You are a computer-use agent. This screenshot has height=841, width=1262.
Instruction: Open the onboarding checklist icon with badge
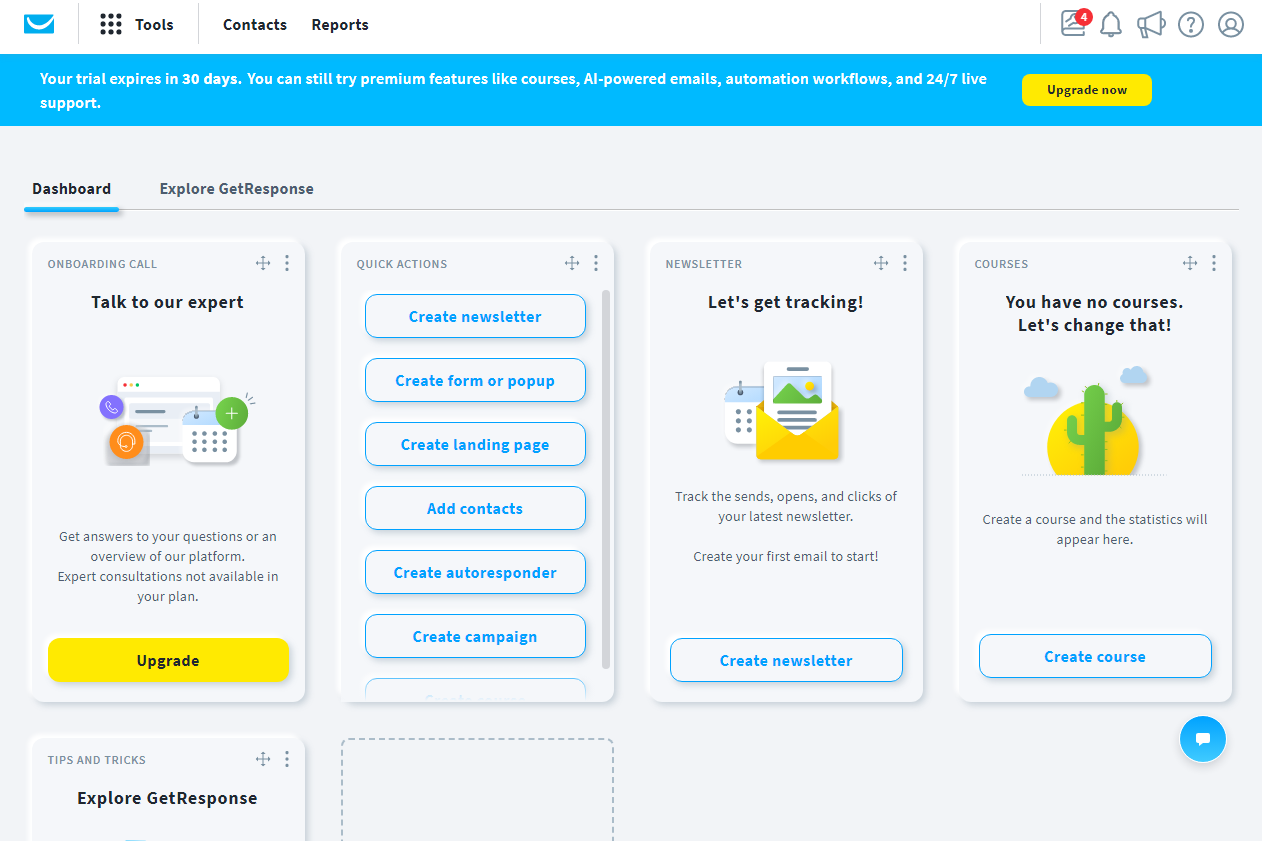tap(1075, 23)
